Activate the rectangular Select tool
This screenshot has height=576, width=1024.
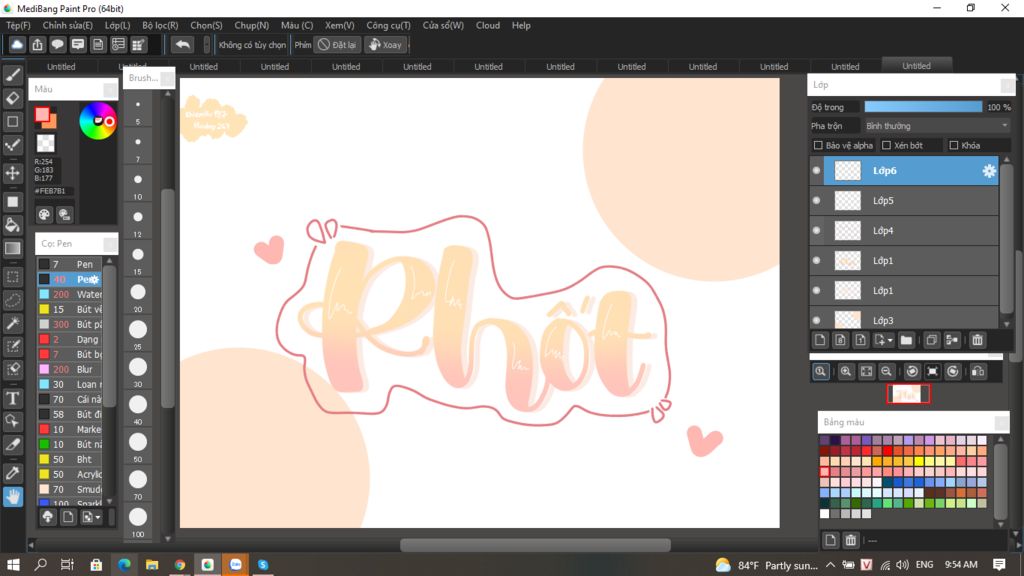[12, 277]
